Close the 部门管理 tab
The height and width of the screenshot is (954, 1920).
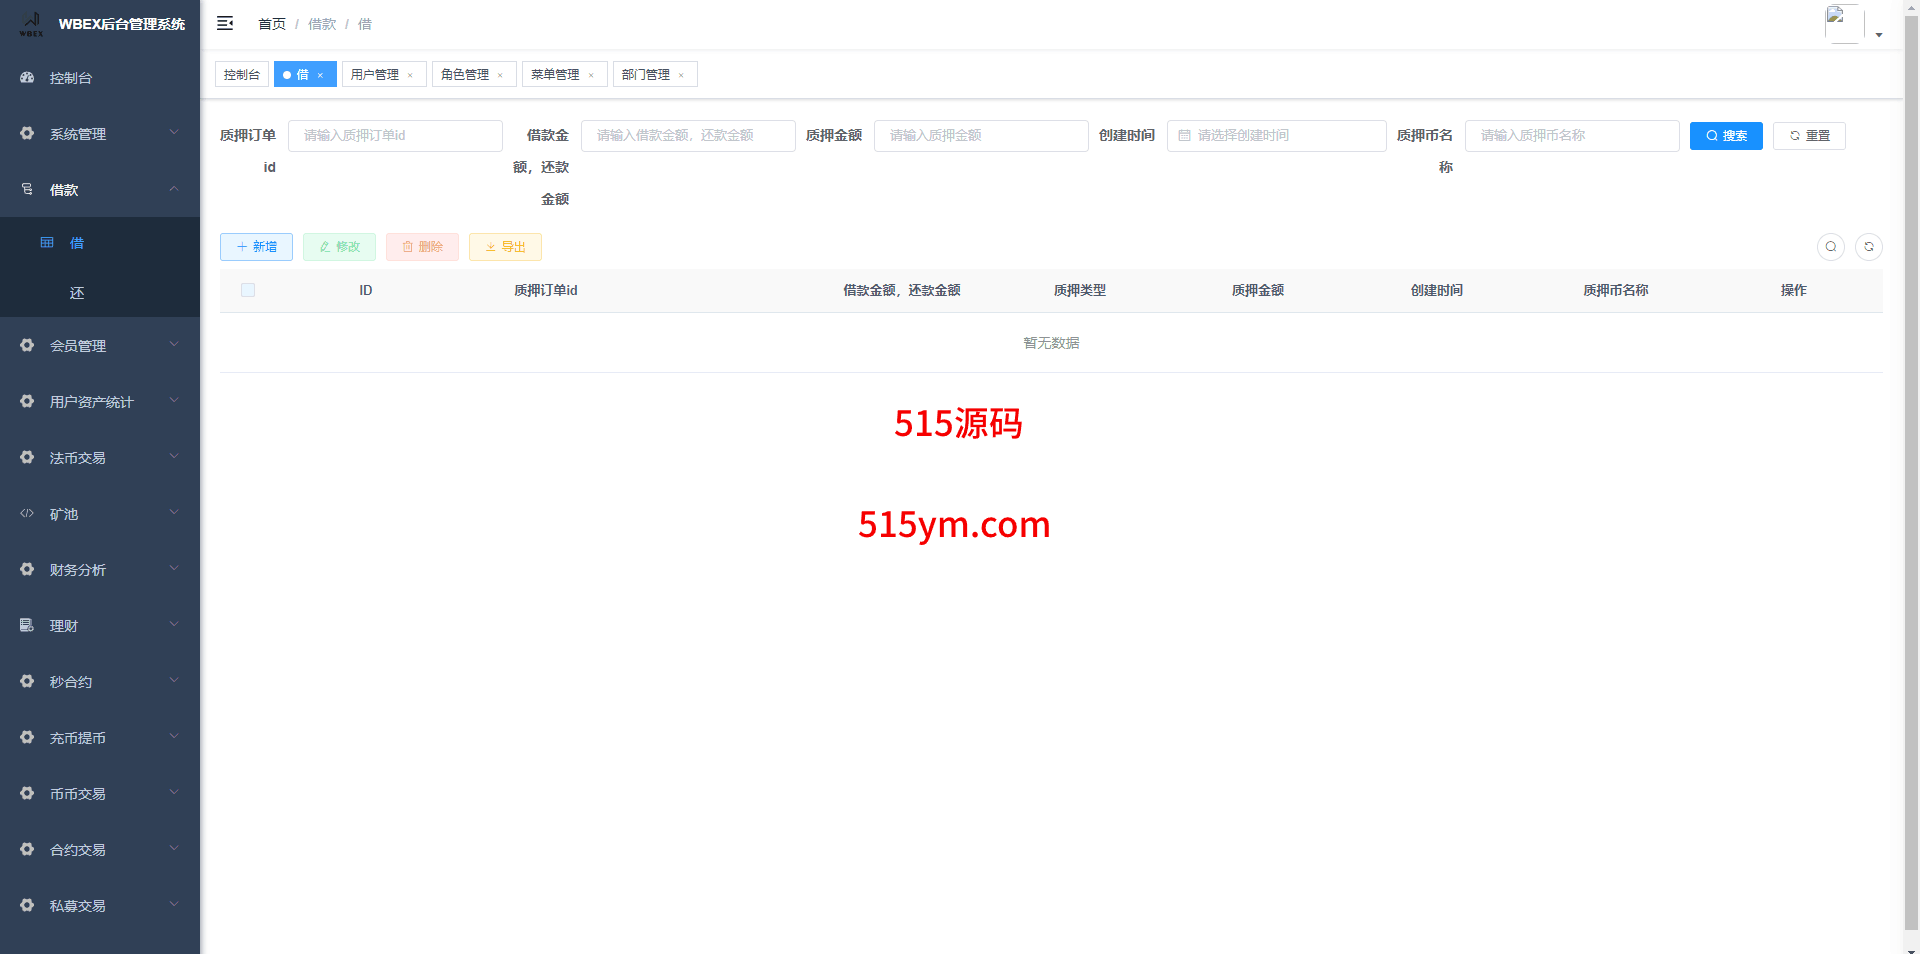(681, 75)
